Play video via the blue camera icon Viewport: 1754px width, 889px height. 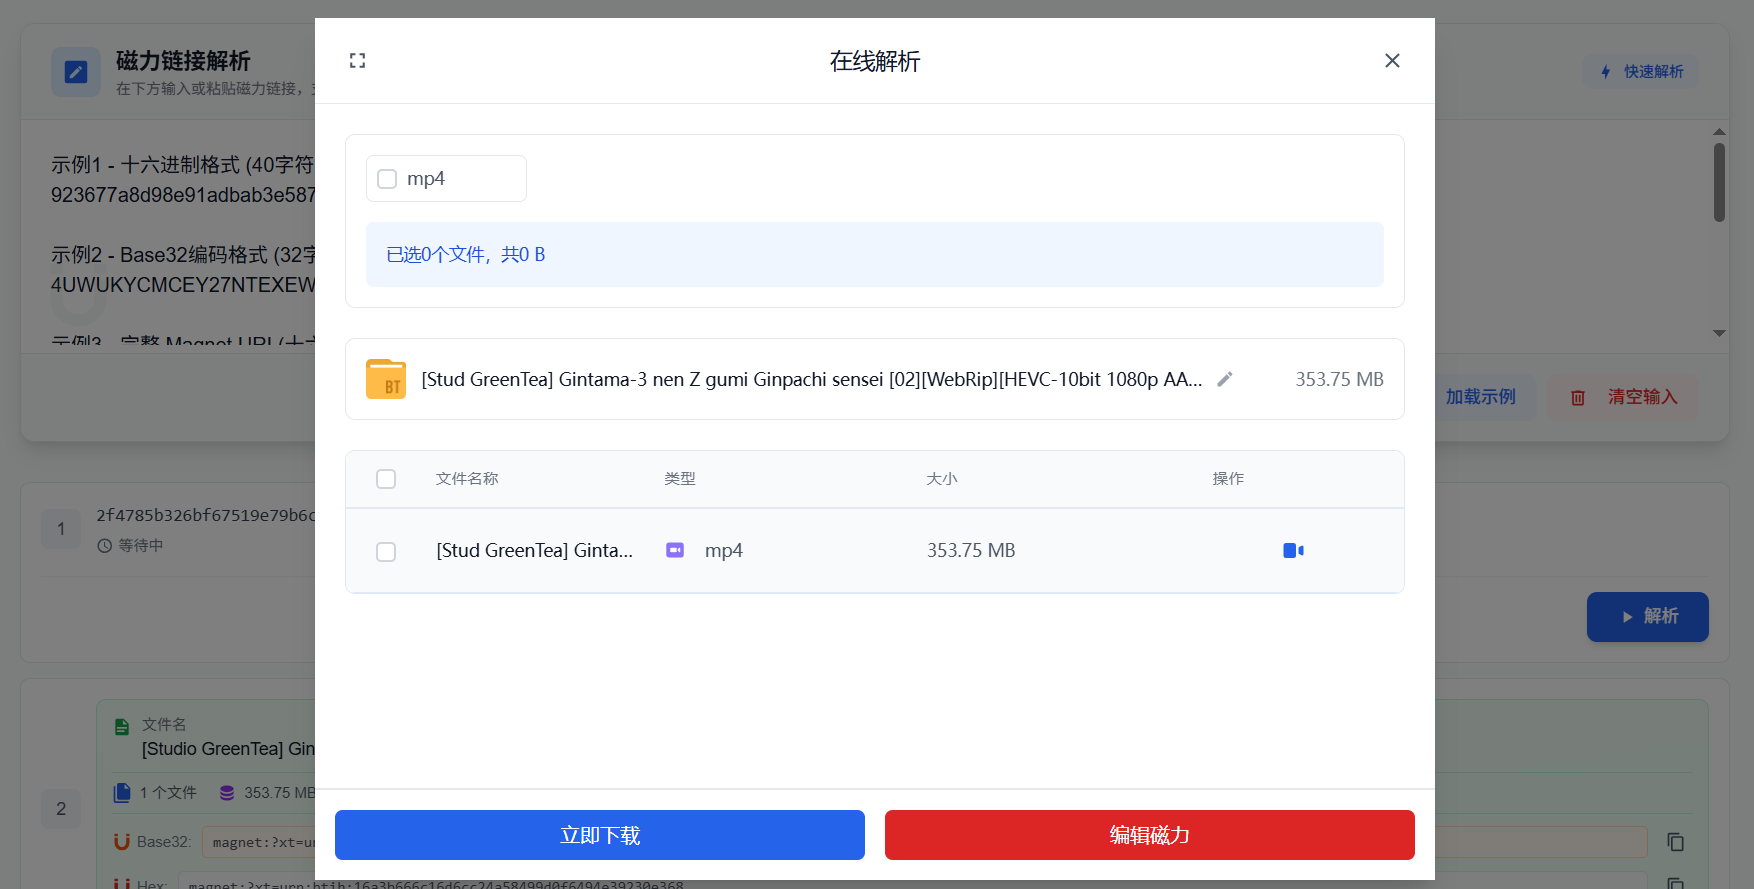(1292, 551)
